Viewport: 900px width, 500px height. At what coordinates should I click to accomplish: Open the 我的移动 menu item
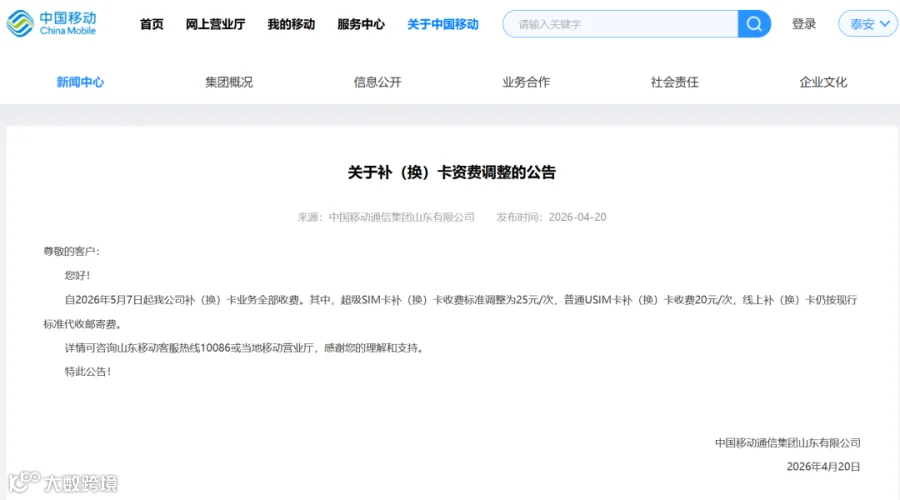pyautogui.click(x=291, y=24)
